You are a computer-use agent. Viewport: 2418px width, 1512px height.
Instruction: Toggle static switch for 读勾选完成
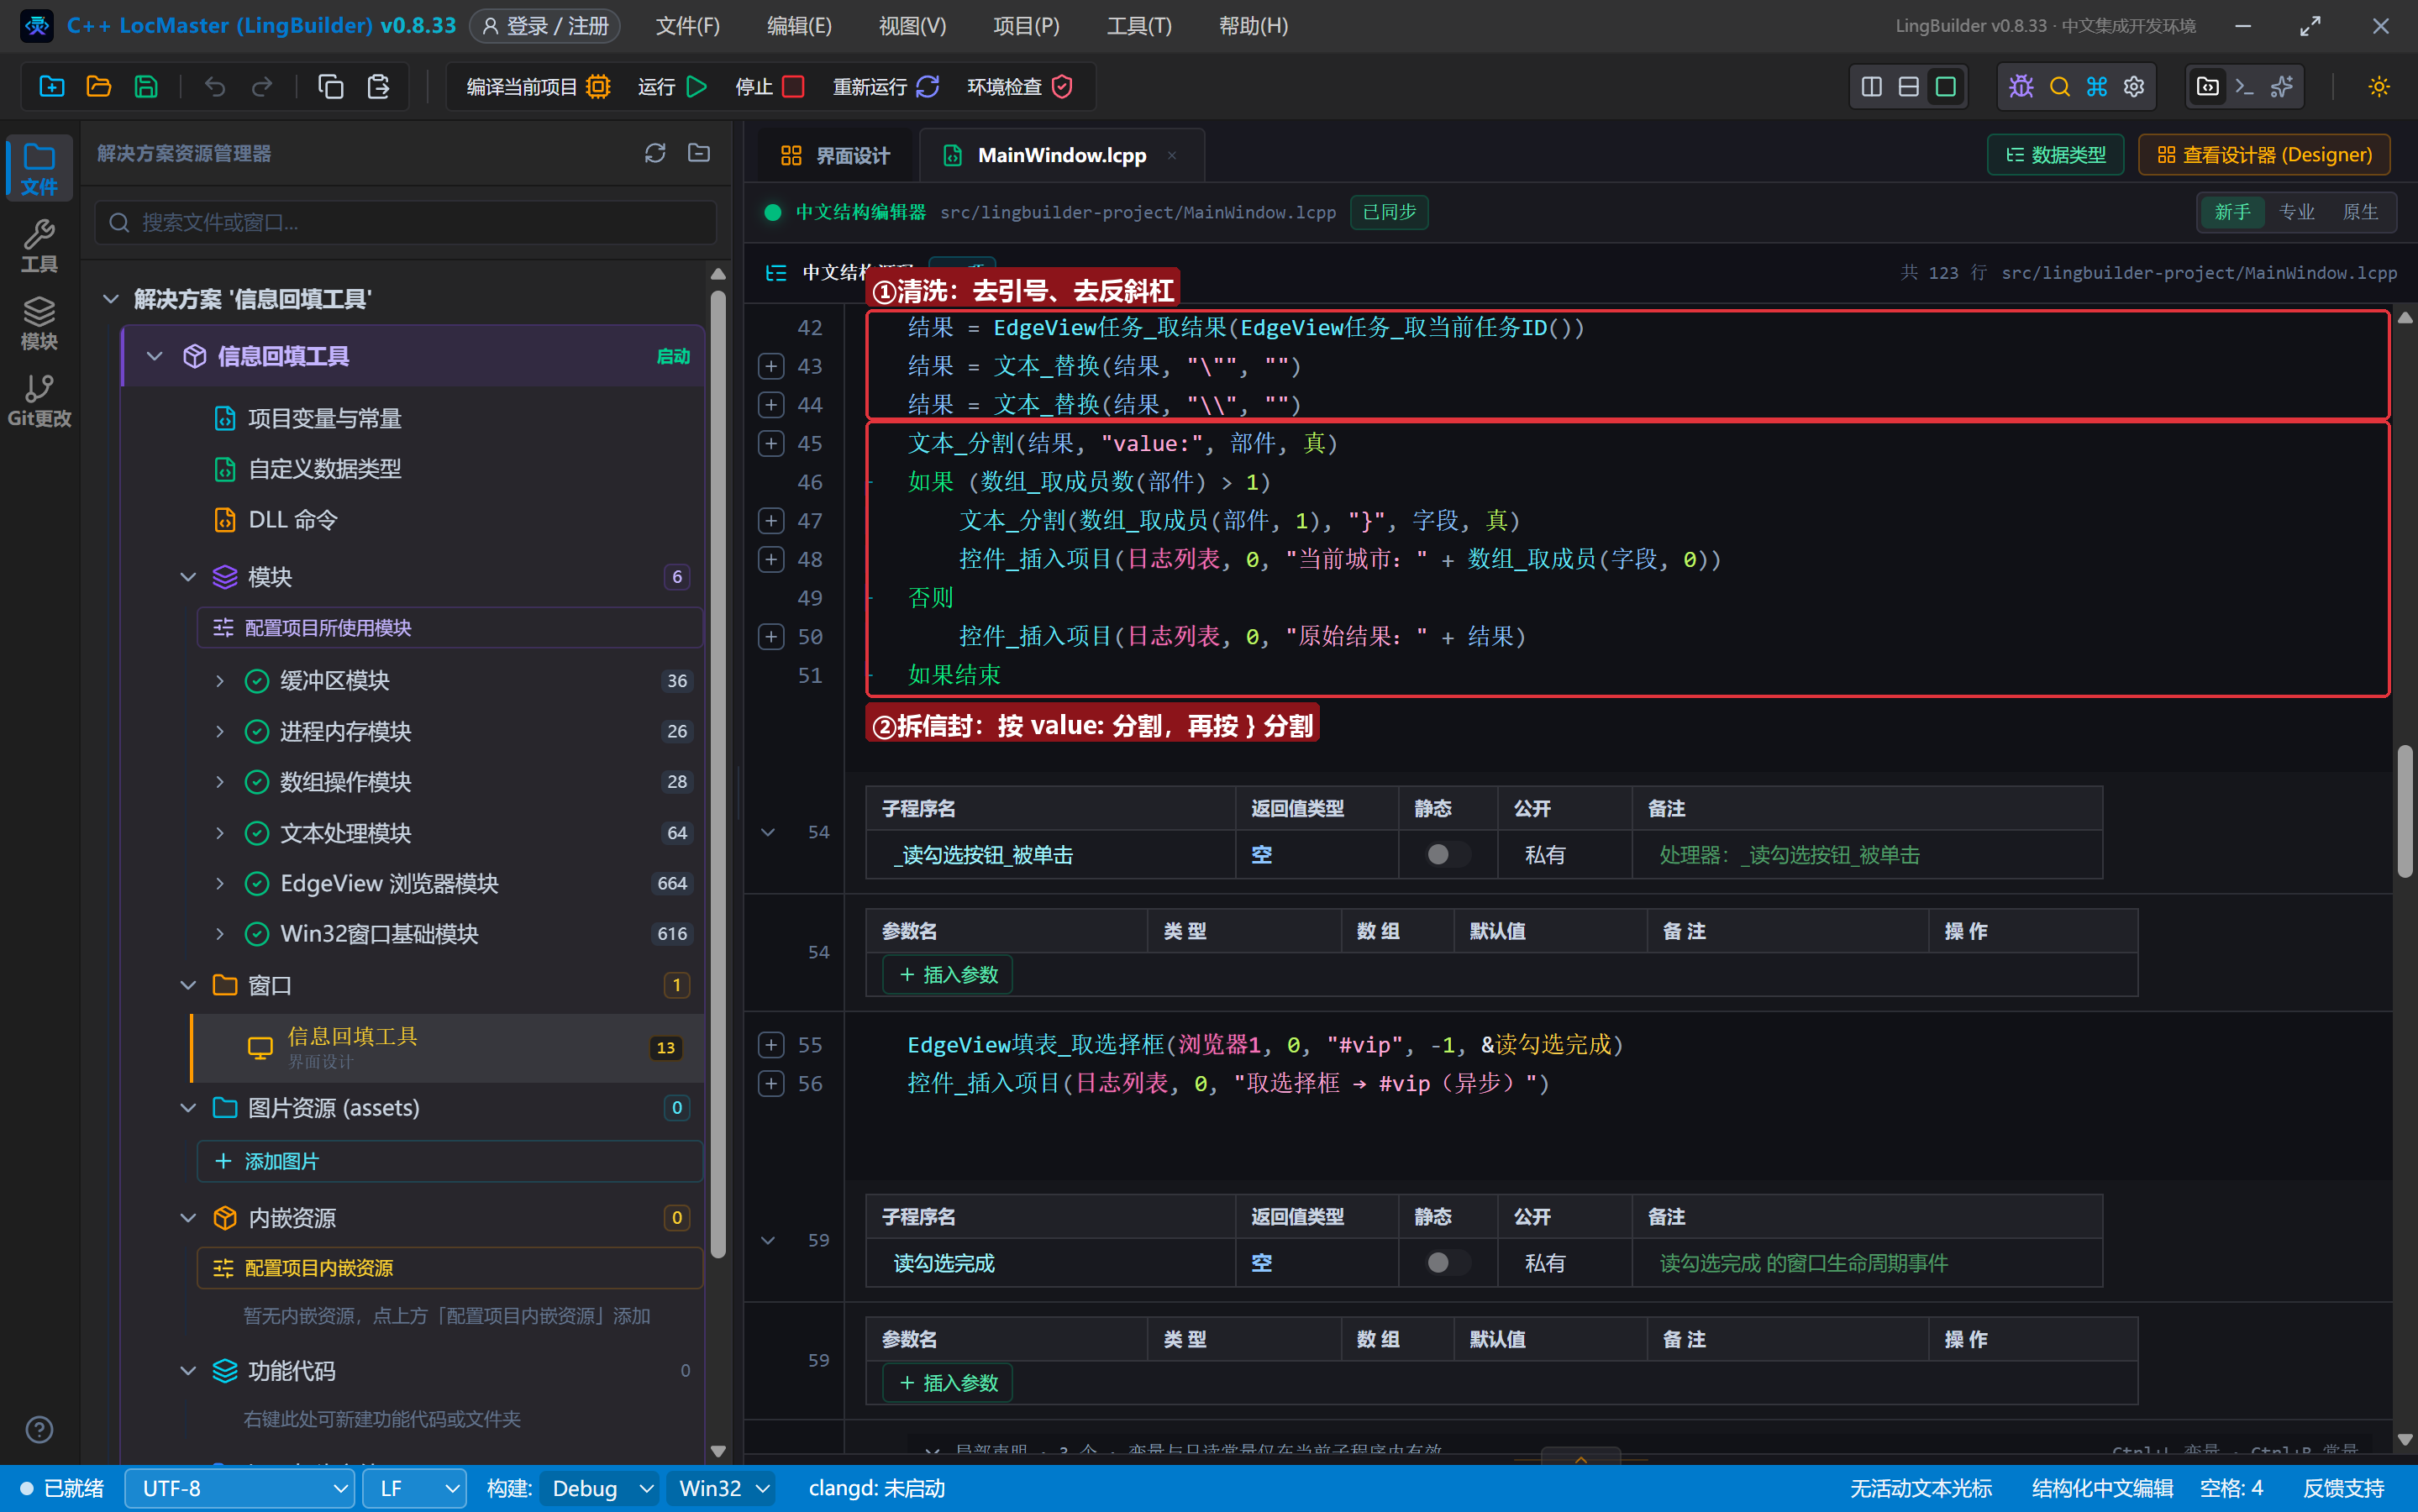point(1446,1262)
